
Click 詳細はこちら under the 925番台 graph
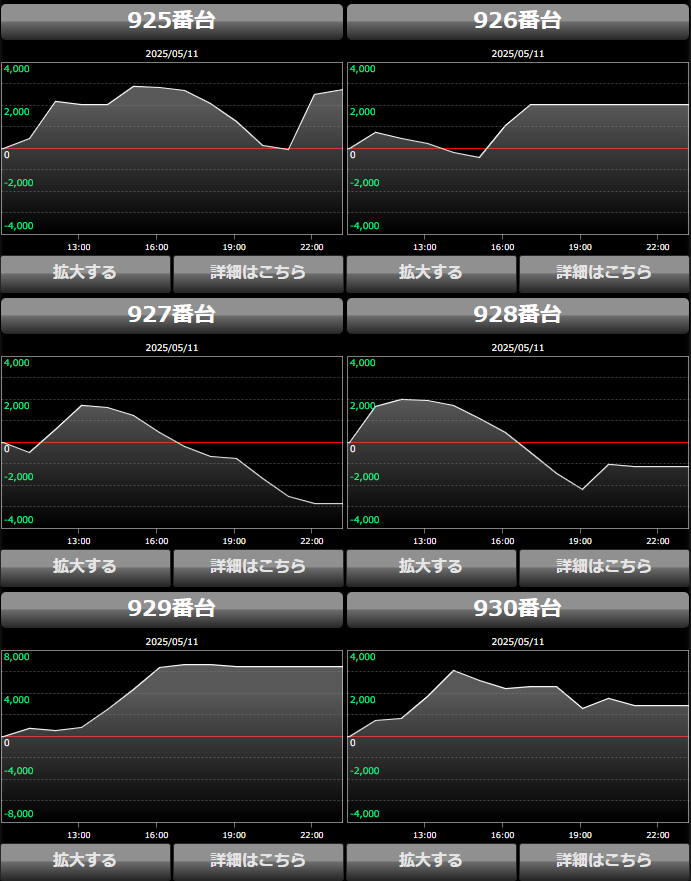[x=258, y=274]
